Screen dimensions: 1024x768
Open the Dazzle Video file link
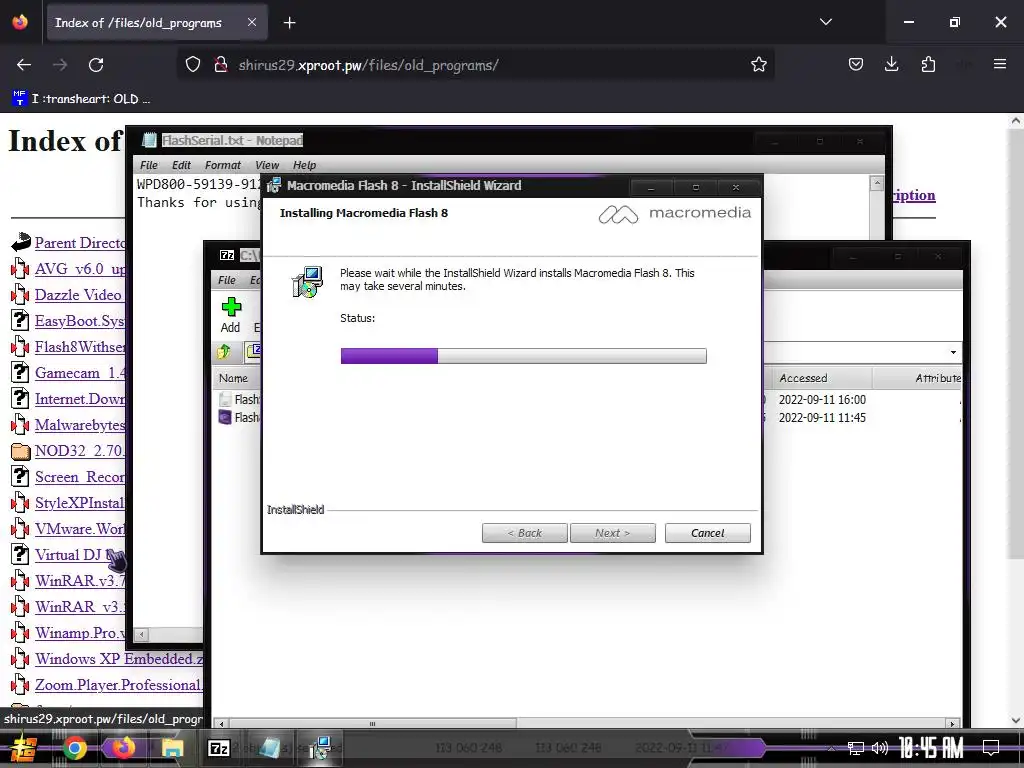[79, 295]
